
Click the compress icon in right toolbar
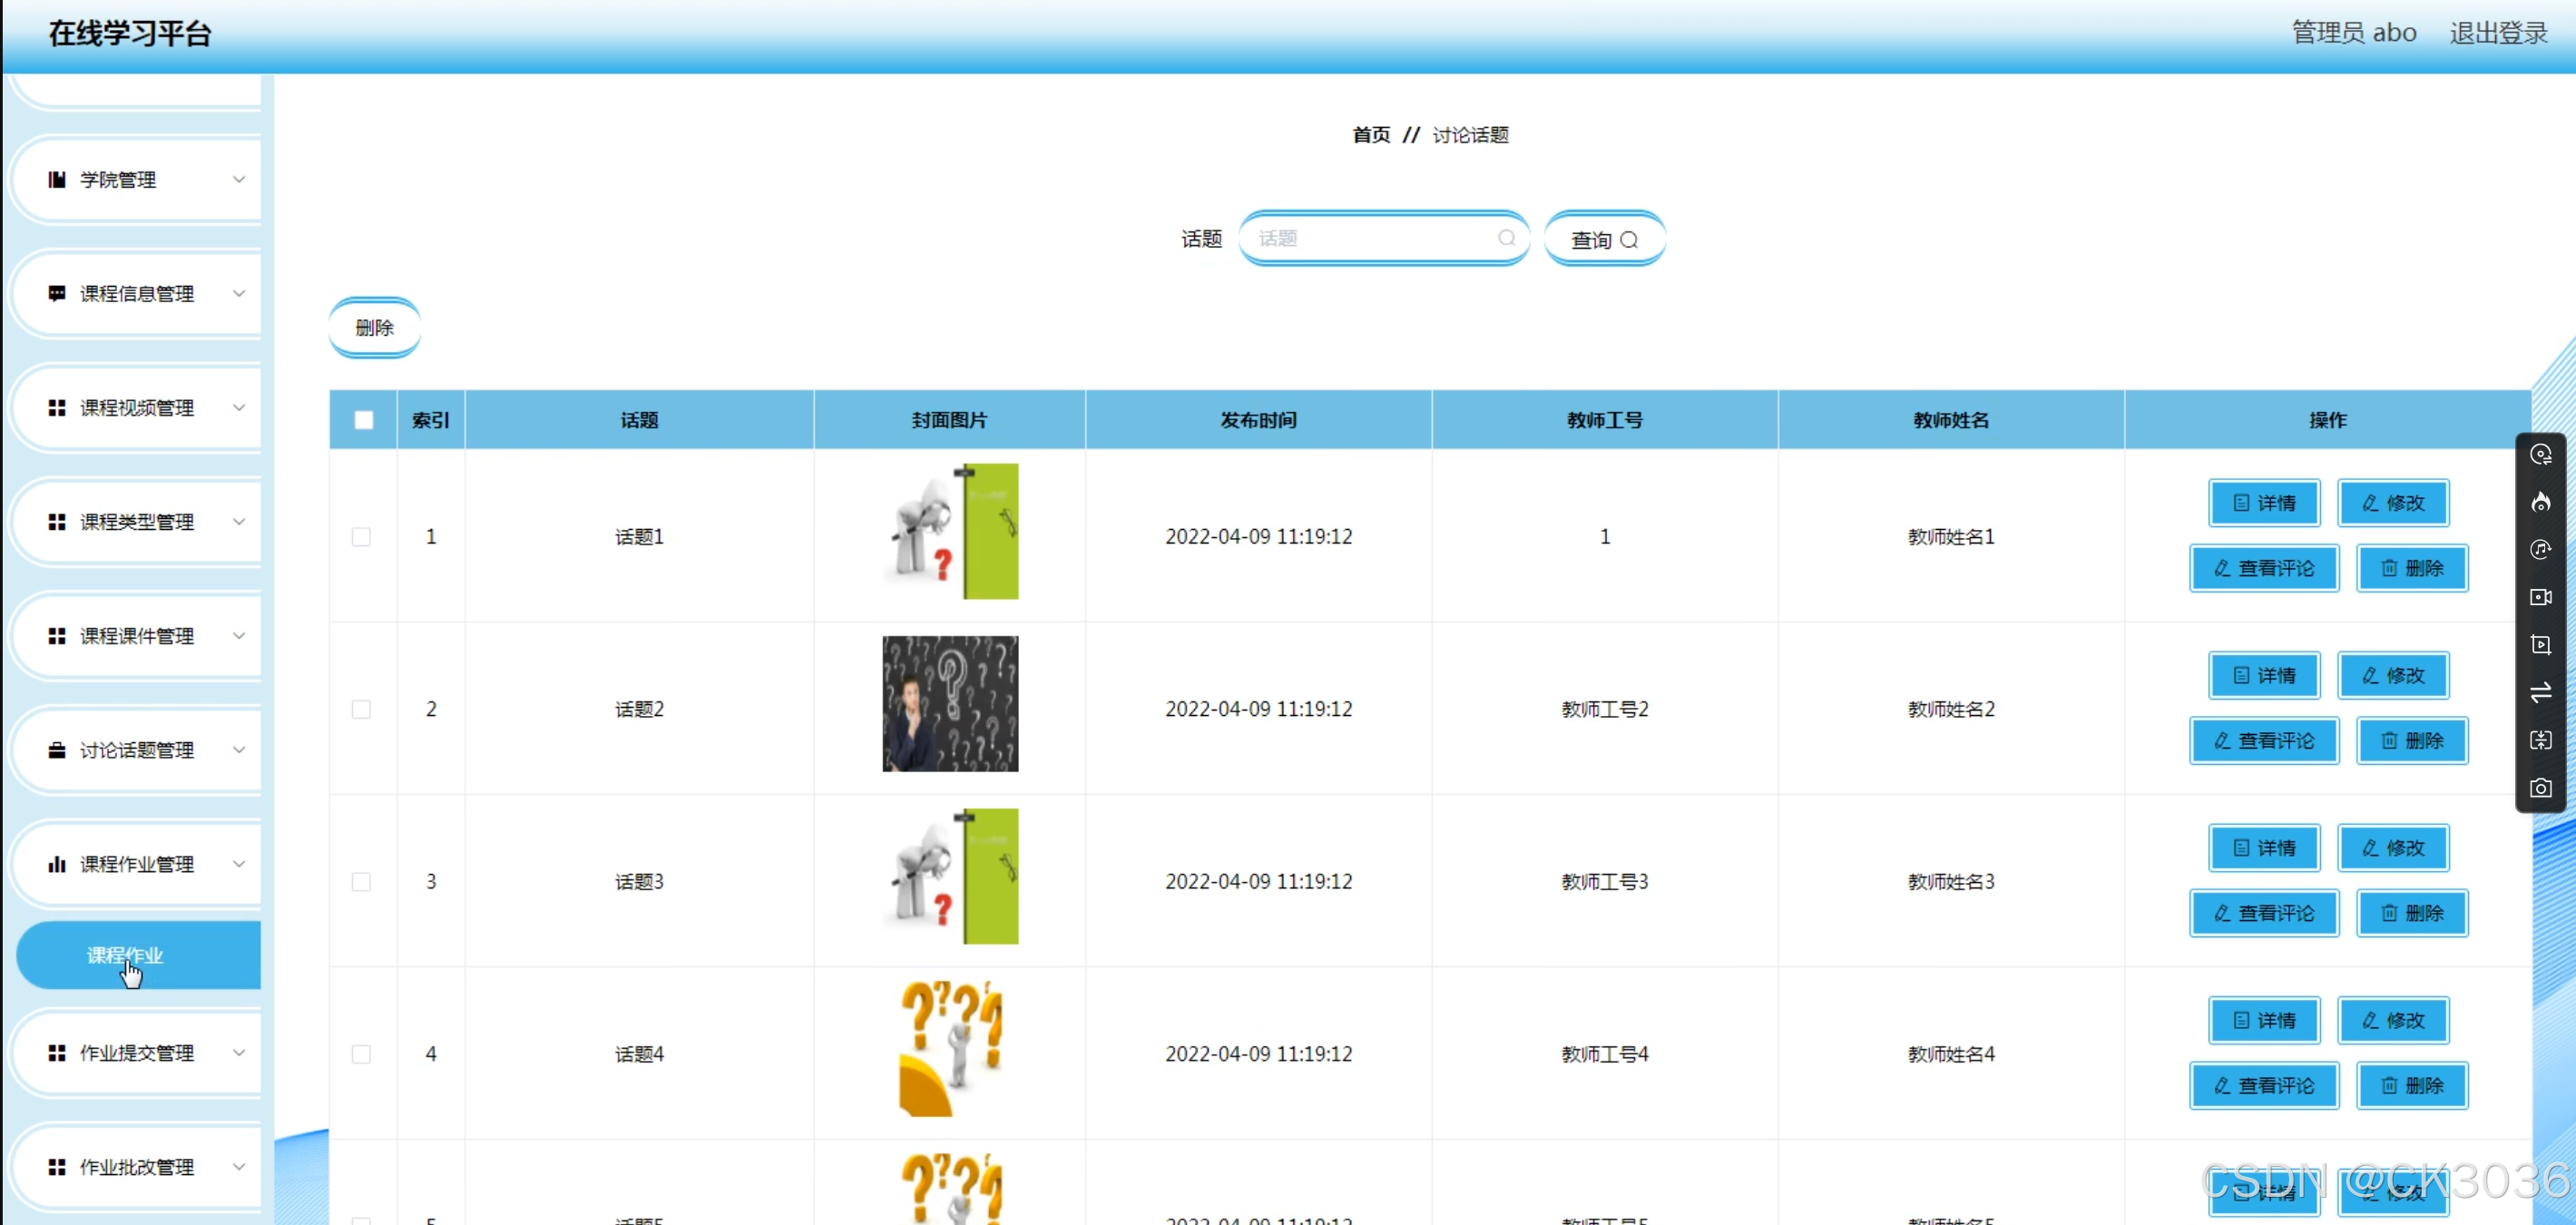click(2540, 740)
